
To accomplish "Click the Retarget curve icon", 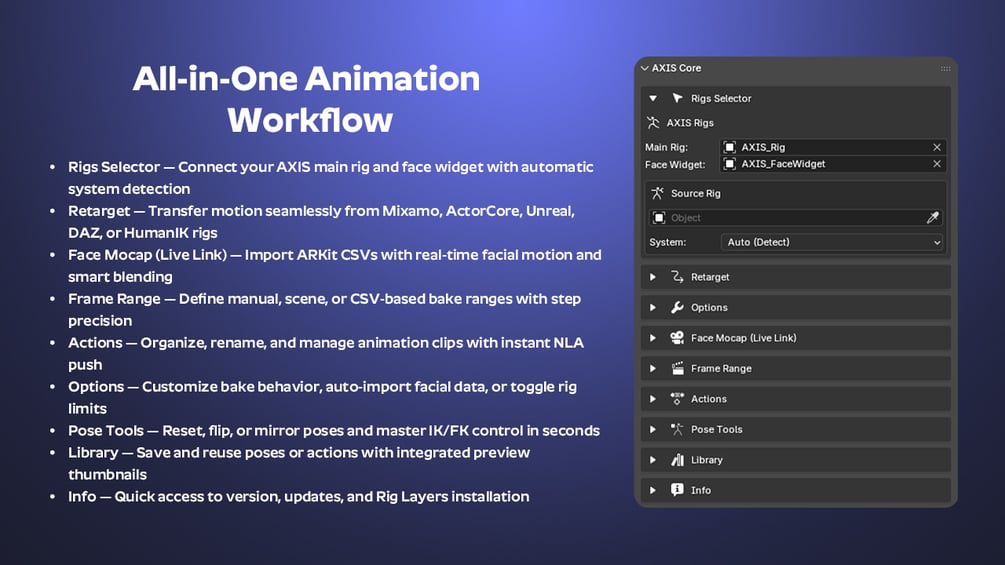I will point(677,277).
